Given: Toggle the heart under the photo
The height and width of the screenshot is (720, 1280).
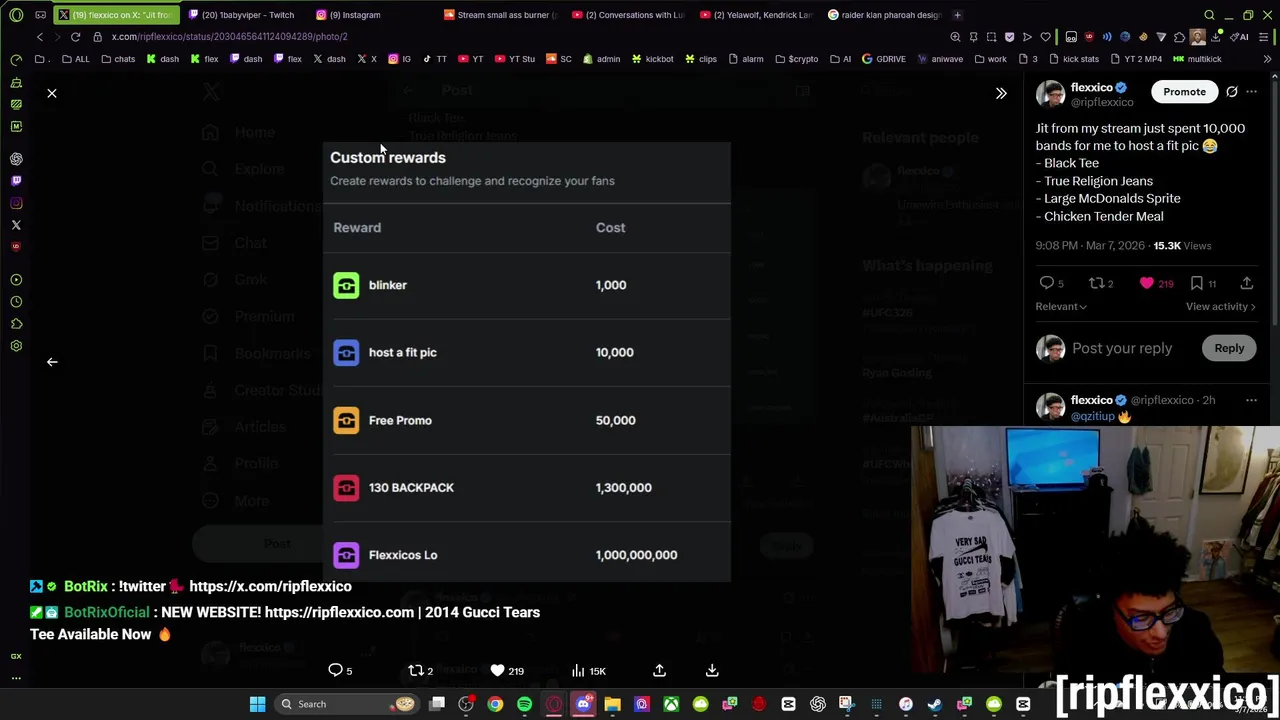Looking at the screenshot, I should (507, 670).
